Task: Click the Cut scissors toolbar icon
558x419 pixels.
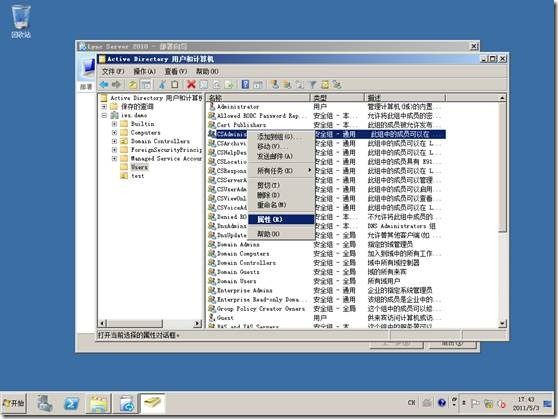Action: coord(162,85)
